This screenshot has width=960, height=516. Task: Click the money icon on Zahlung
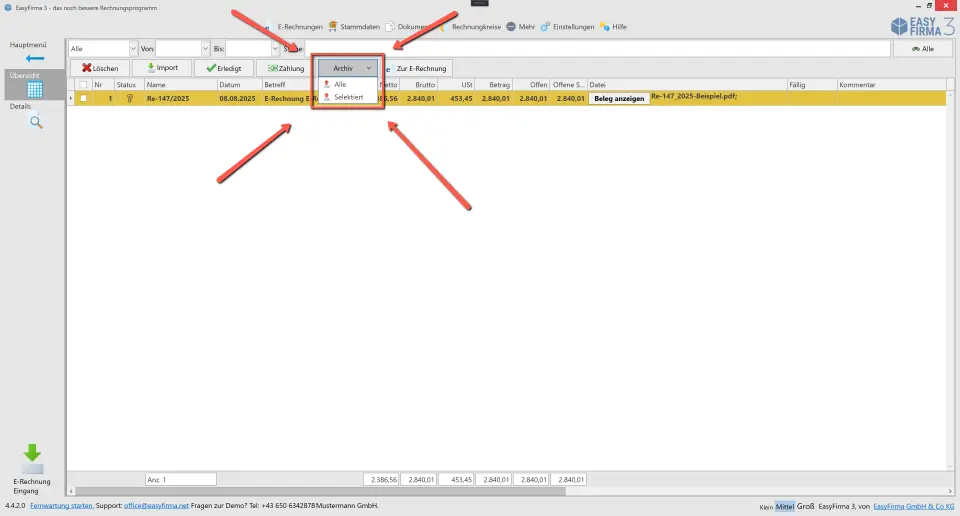pos(272,68)
